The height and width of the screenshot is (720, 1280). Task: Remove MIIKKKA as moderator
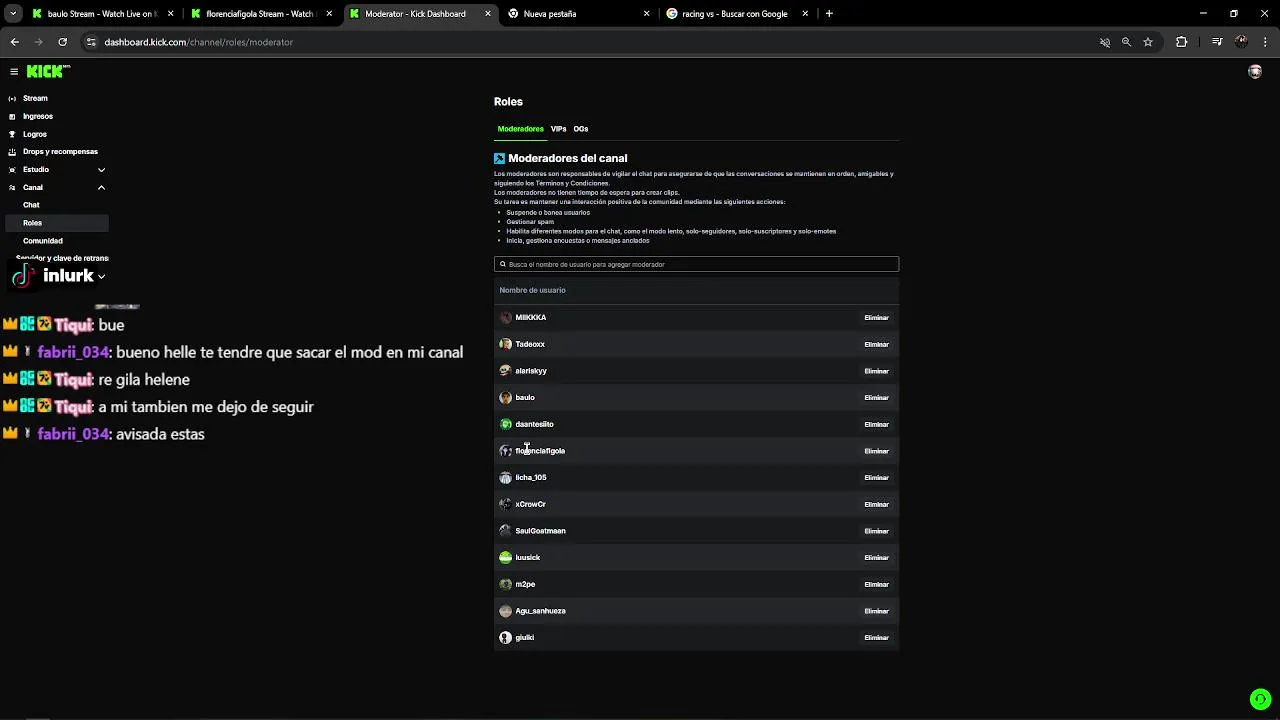[x=877, y=318]
